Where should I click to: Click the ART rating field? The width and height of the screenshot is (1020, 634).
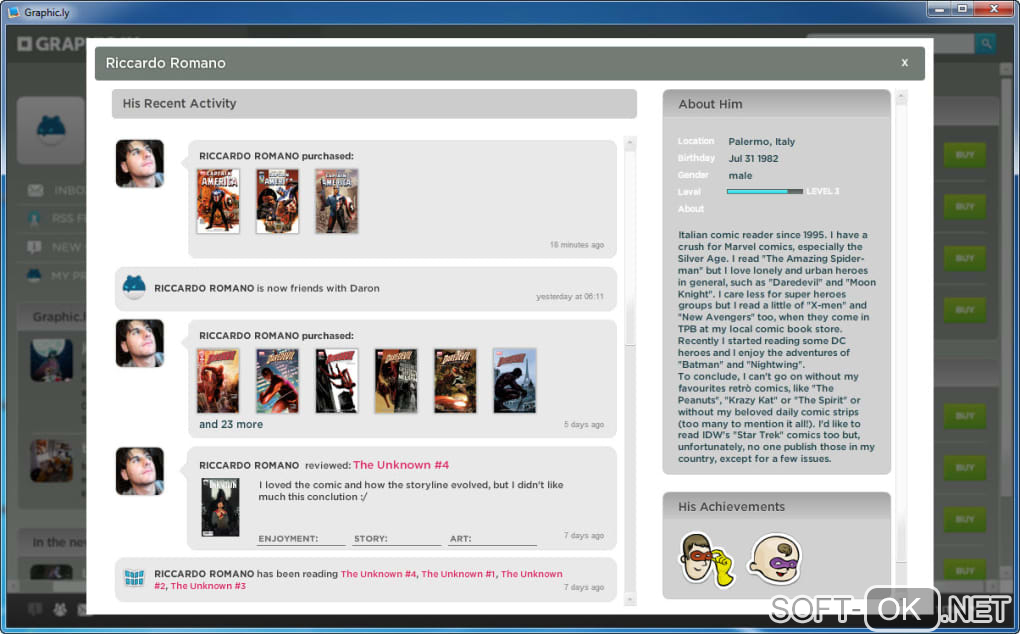[x=492, y=539]
